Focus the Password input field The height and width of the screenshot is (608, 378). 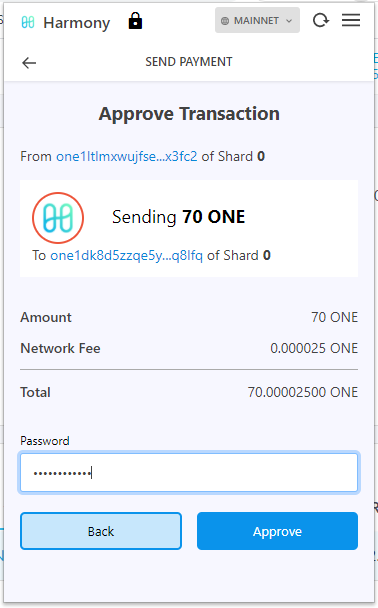pyautogui.click(x=189, y=473)
